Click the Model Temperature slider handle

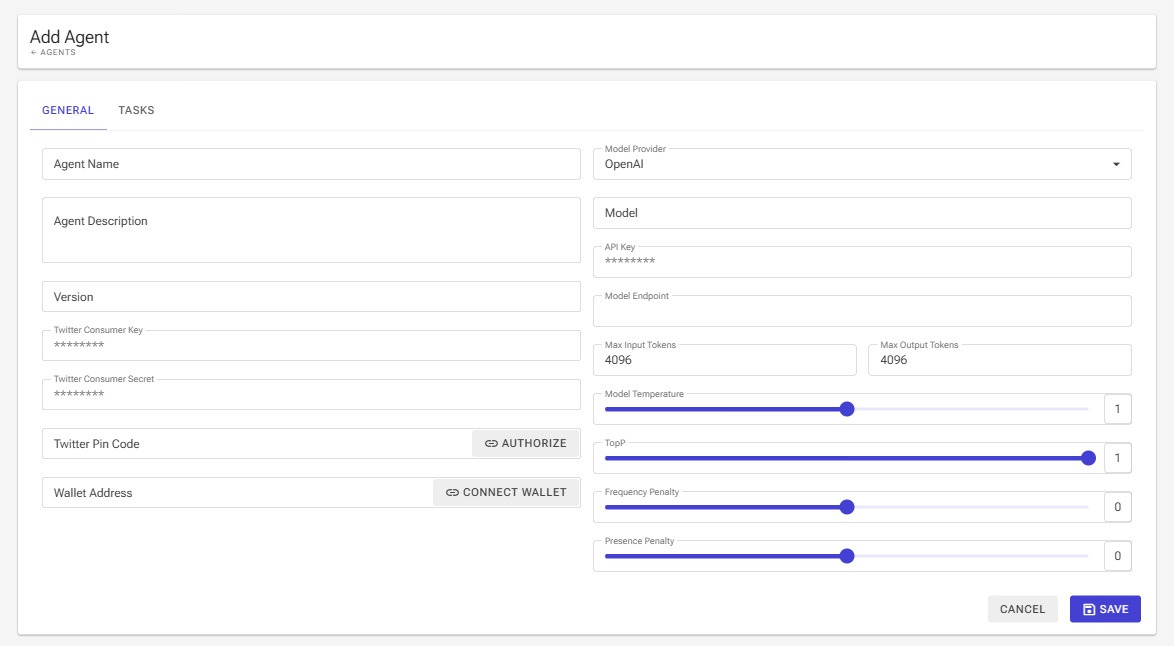click(x=847, y=409)
